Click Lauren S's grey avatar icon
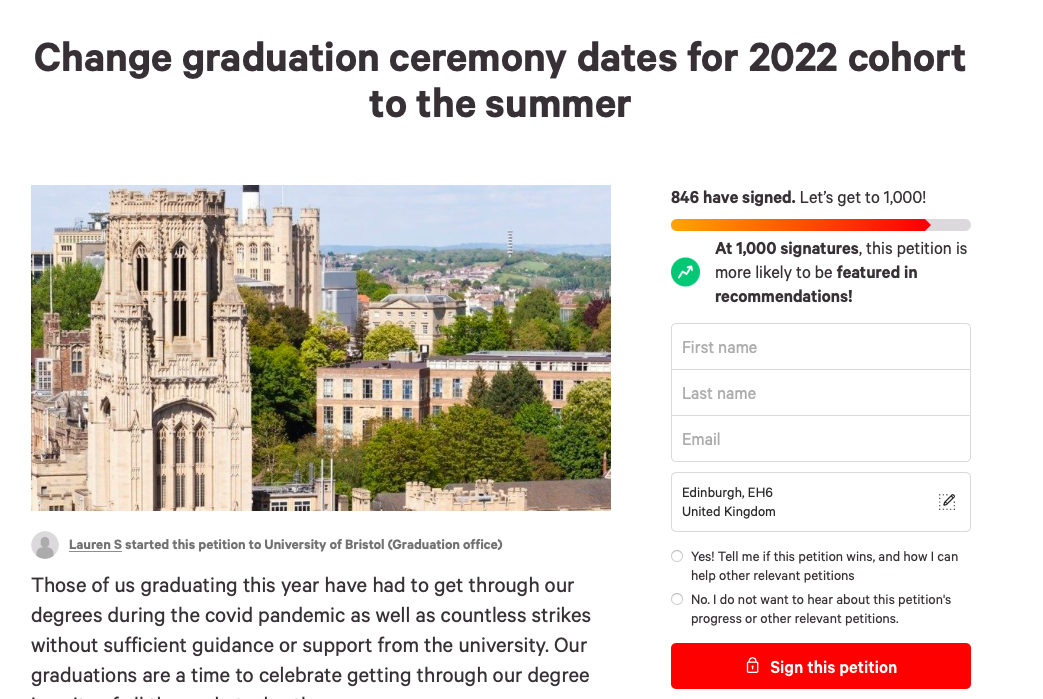 (45, 545)
